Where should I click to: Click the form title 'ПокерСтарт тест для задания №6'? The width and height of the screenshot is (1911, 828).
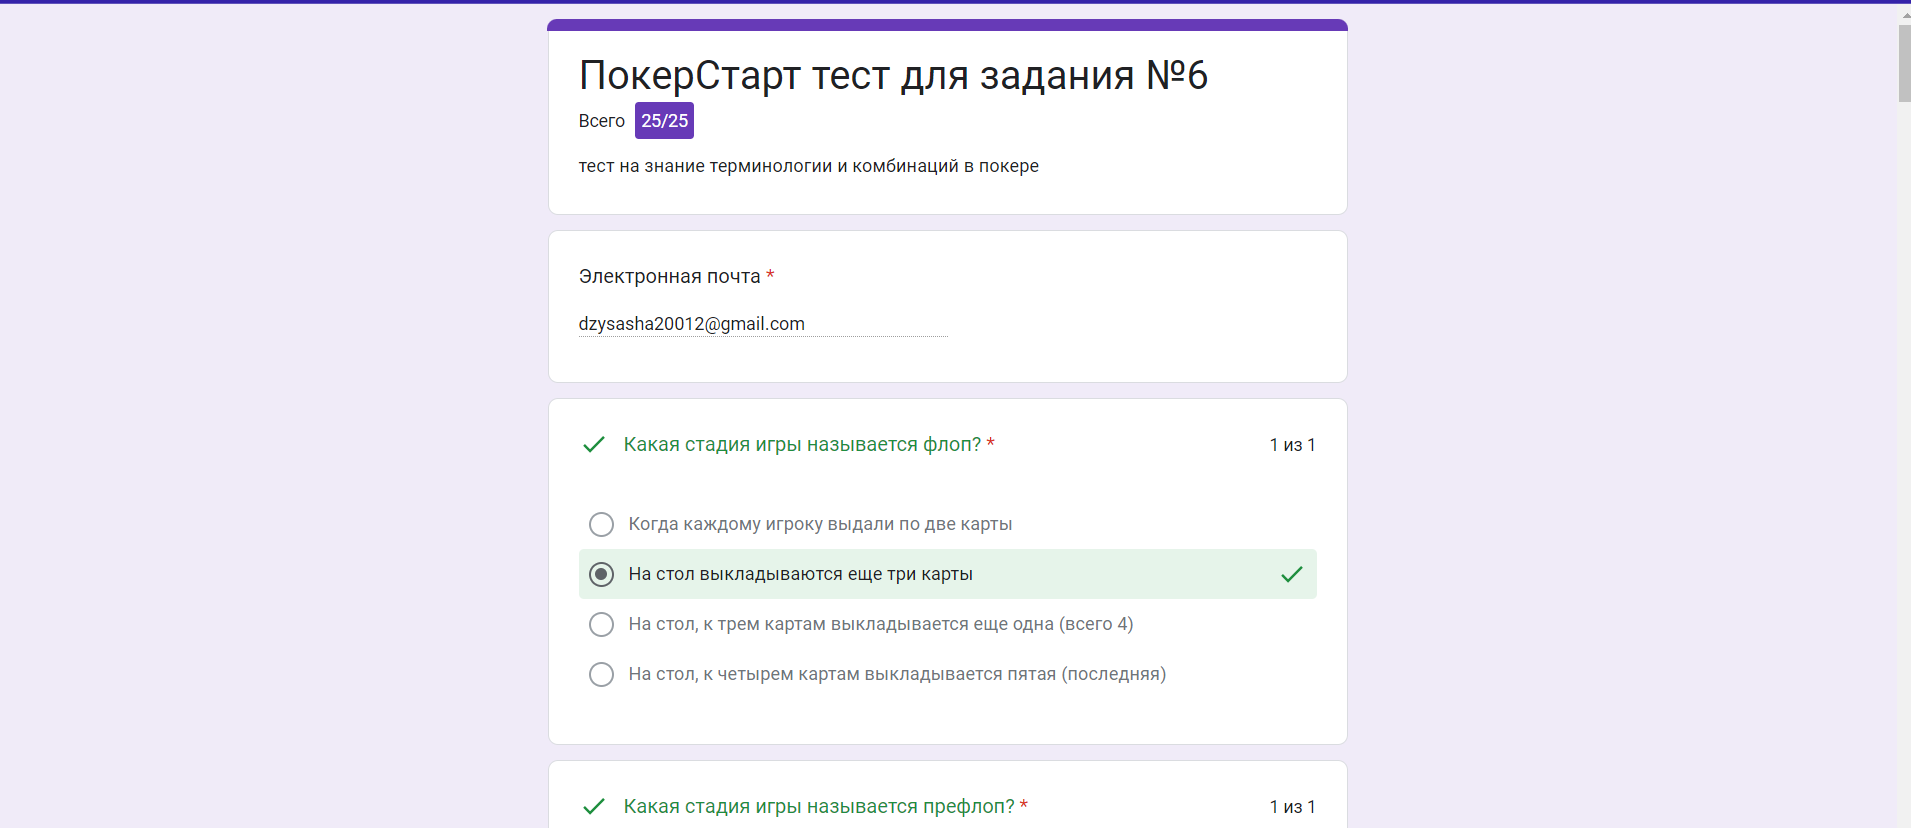[893, 75]
